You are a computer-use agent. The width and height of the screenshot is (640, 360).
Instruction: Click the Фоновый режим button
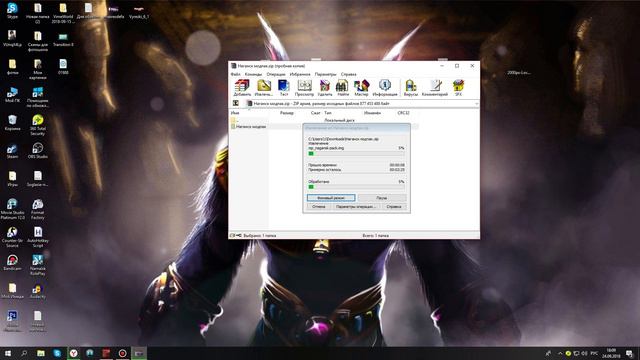click(x=331, y=198)
